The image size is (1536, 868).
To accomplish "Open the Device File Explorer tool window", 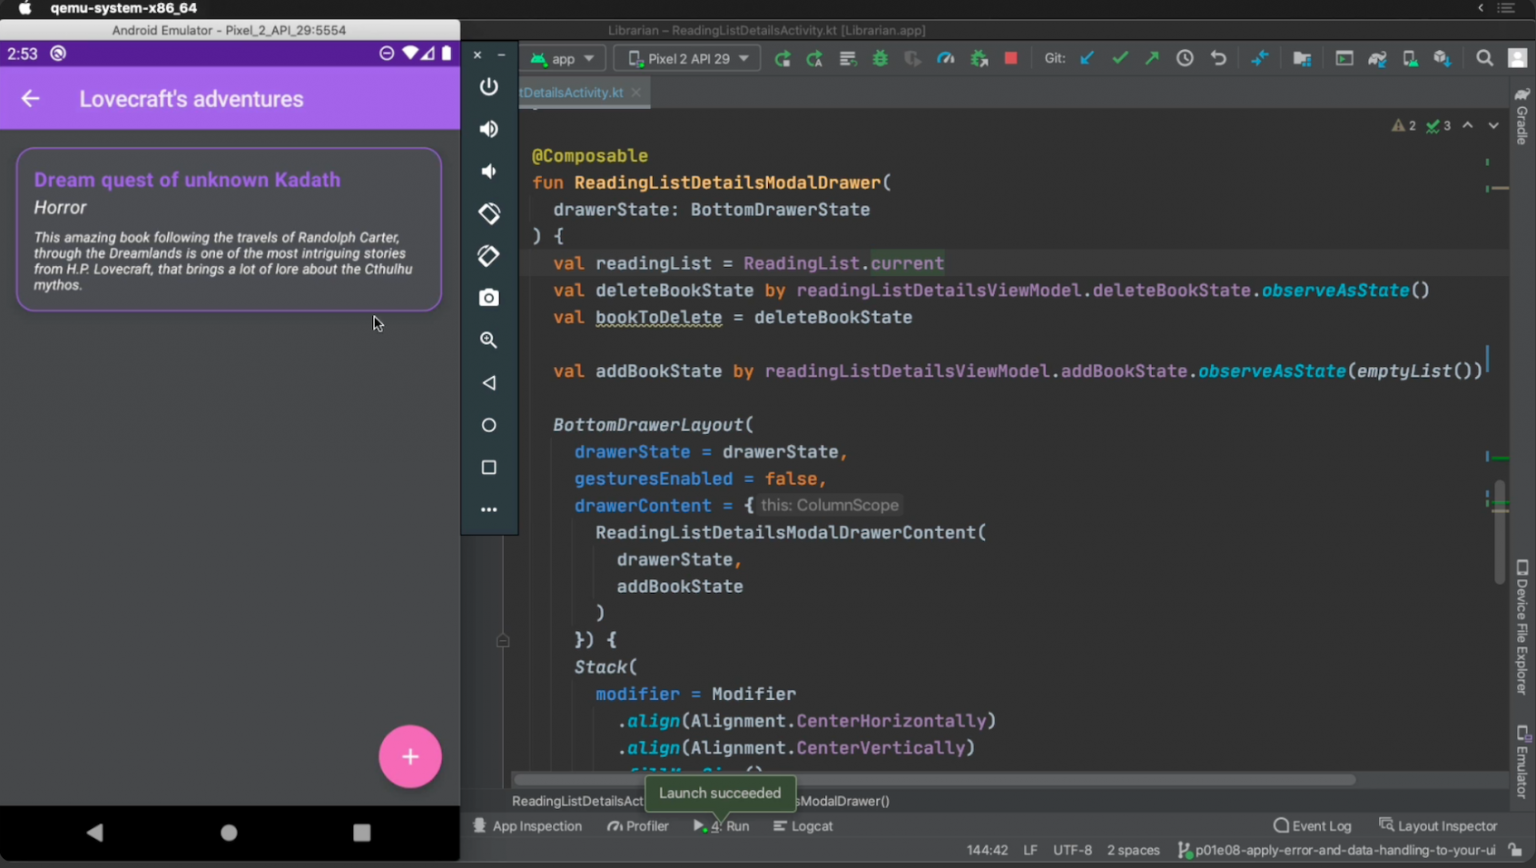I will (1522, 626).
